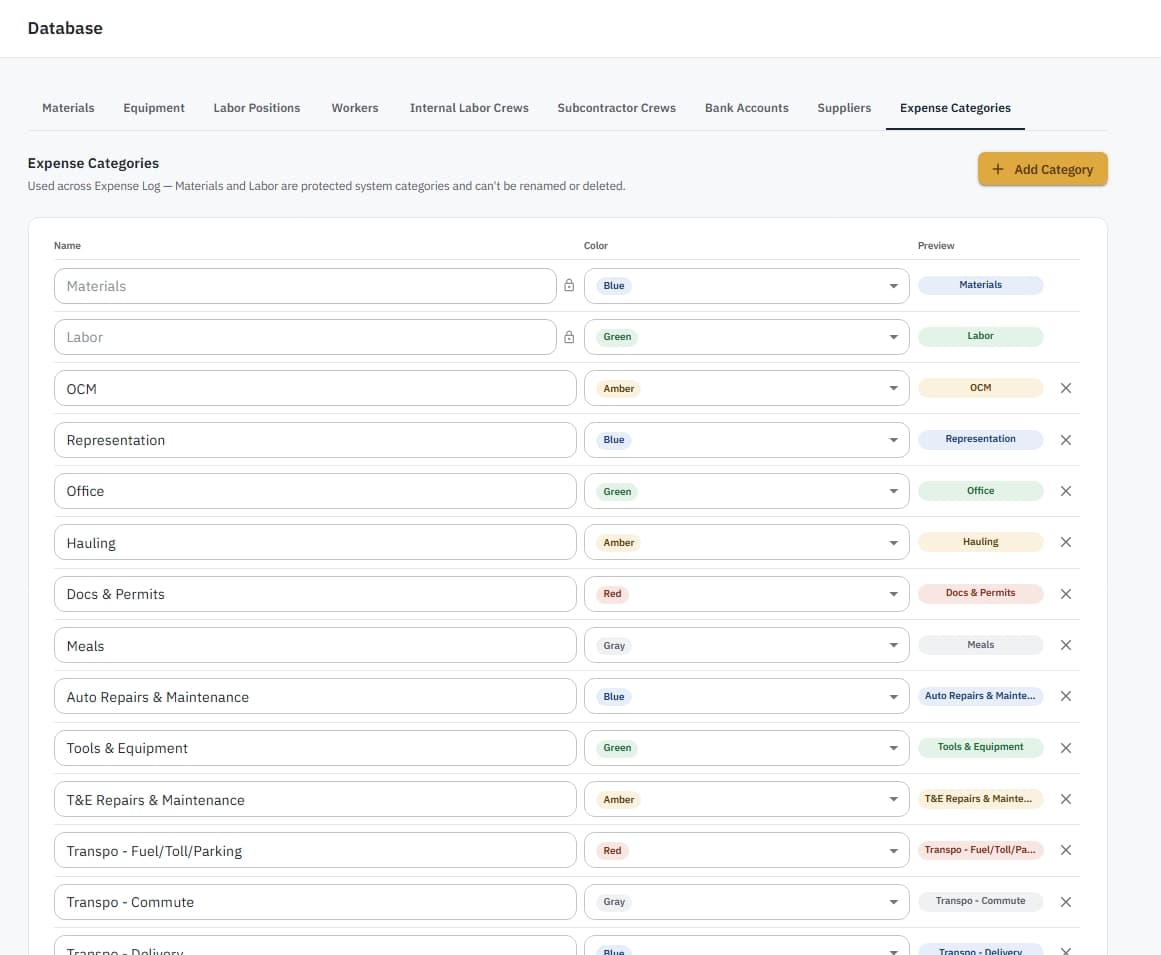
Task: Click the green Labor preview badge
Action: pyautogui.click(x=980, y=336)
